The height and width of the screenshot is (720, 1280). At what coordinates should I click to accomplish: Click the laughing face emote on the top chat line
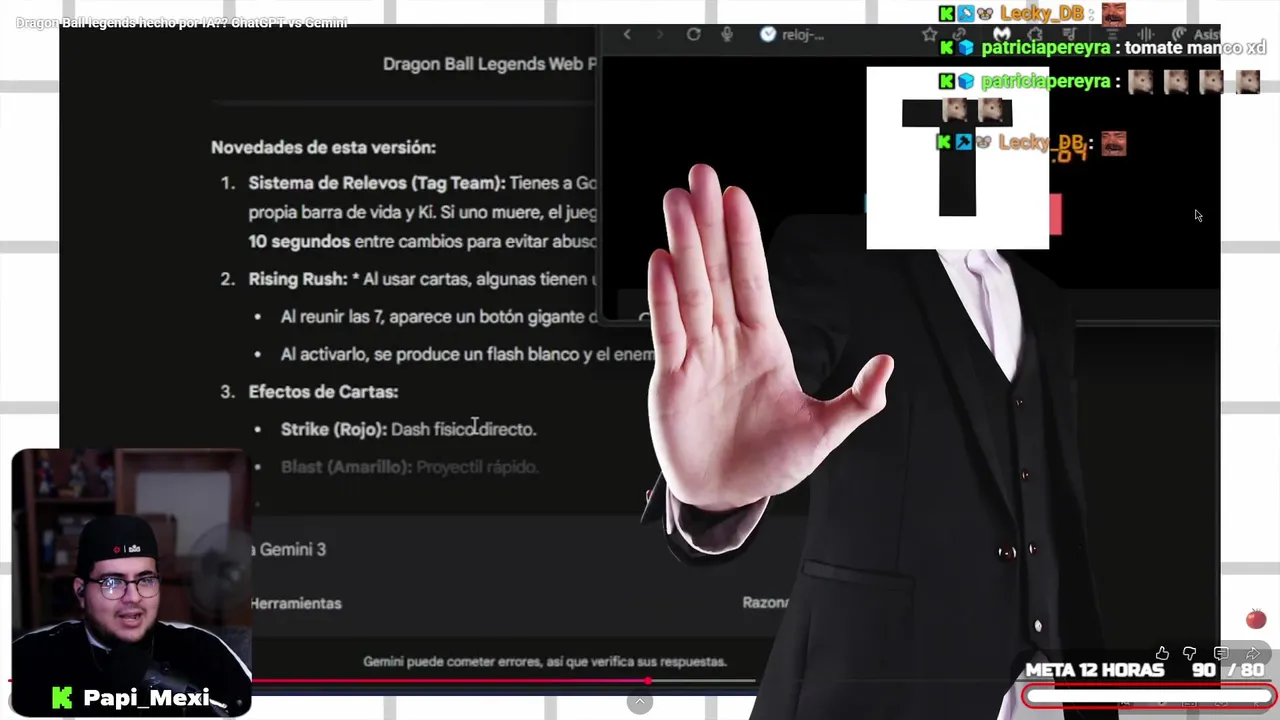point(1113,14)
